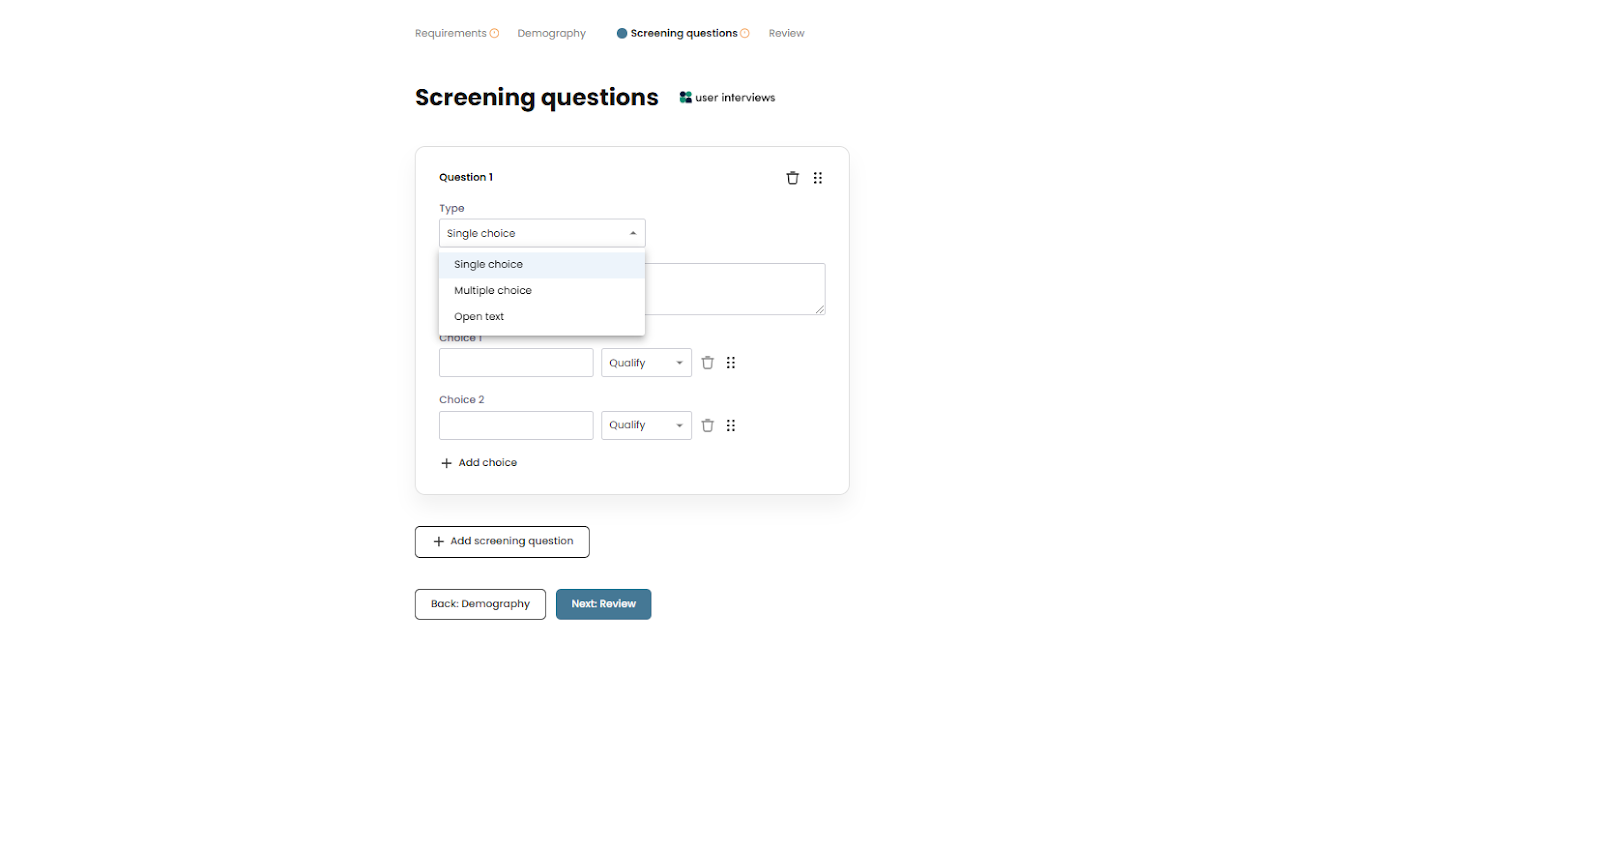Go to the Demography step tab

click(x=552, y=33)
